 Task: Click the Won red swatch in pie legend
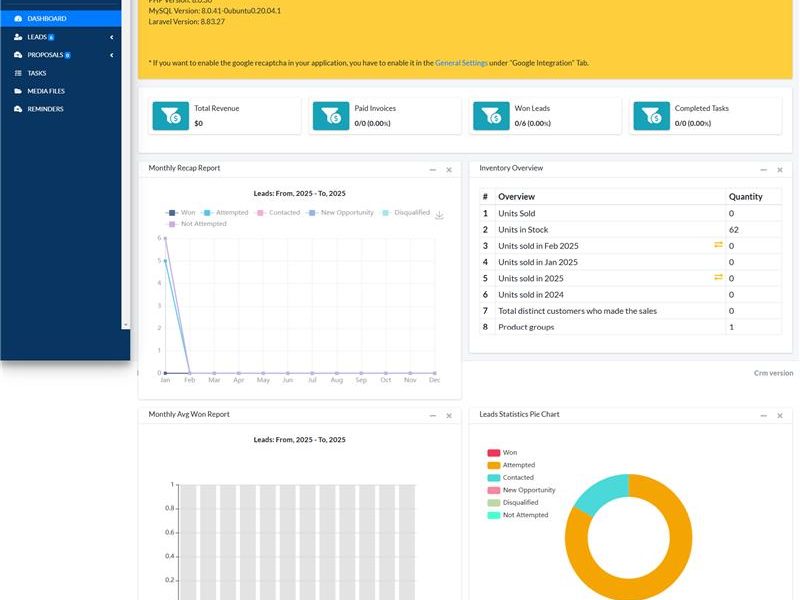(x=493, y=453)
